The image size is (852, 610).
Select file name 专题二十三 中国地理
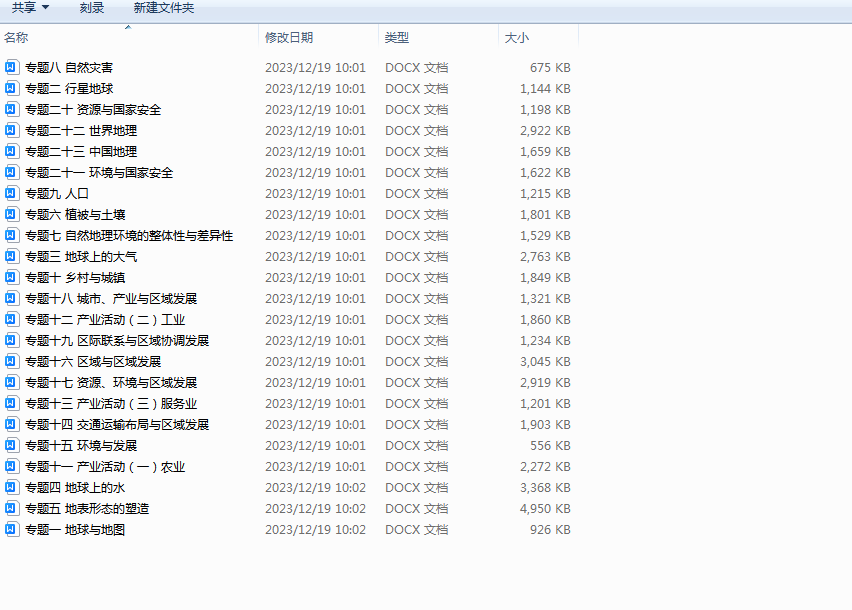click(x=81, y=152)
